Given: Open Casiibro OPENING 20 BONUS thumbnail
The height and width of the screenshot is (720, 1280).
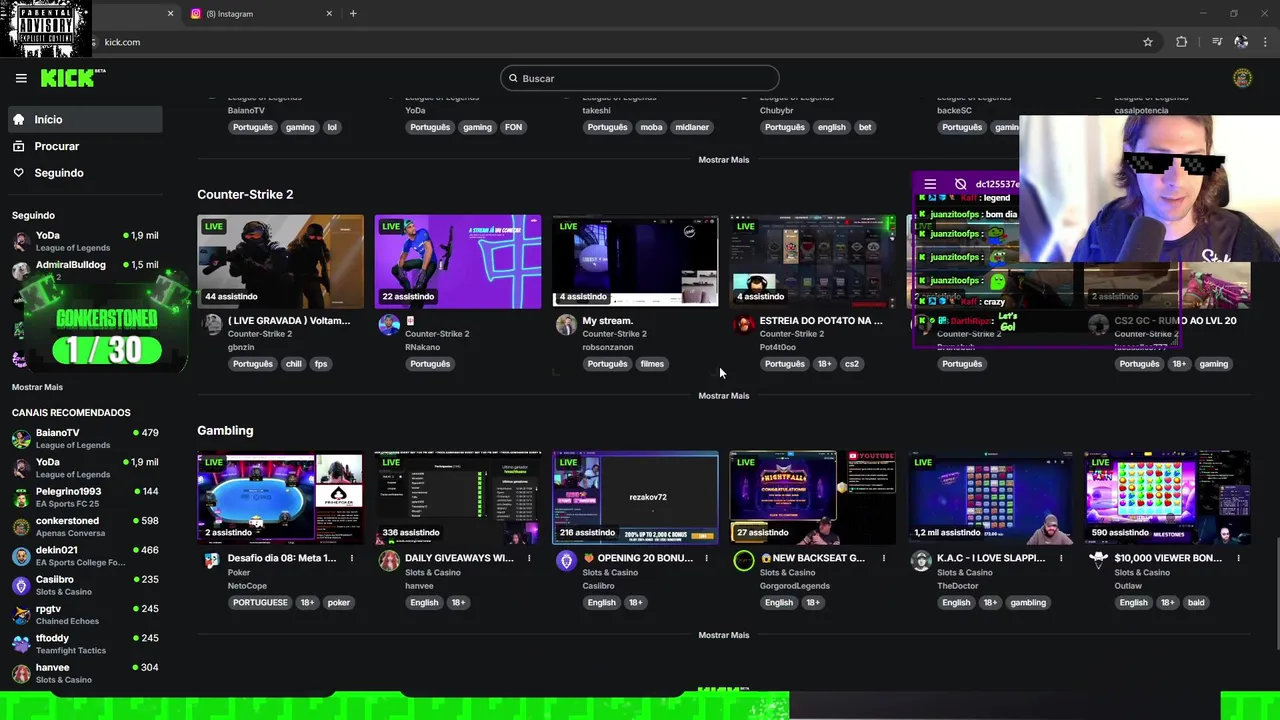Looking at the screenshot, I should coord(635,497).
